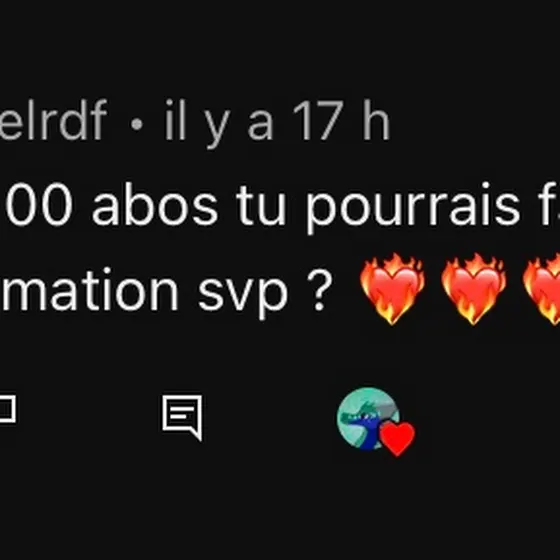Image resolution: width=560 pixels, height=560 pixels.
Task: Click the red heart badge on avatar
Action: [x=397, y=439]
